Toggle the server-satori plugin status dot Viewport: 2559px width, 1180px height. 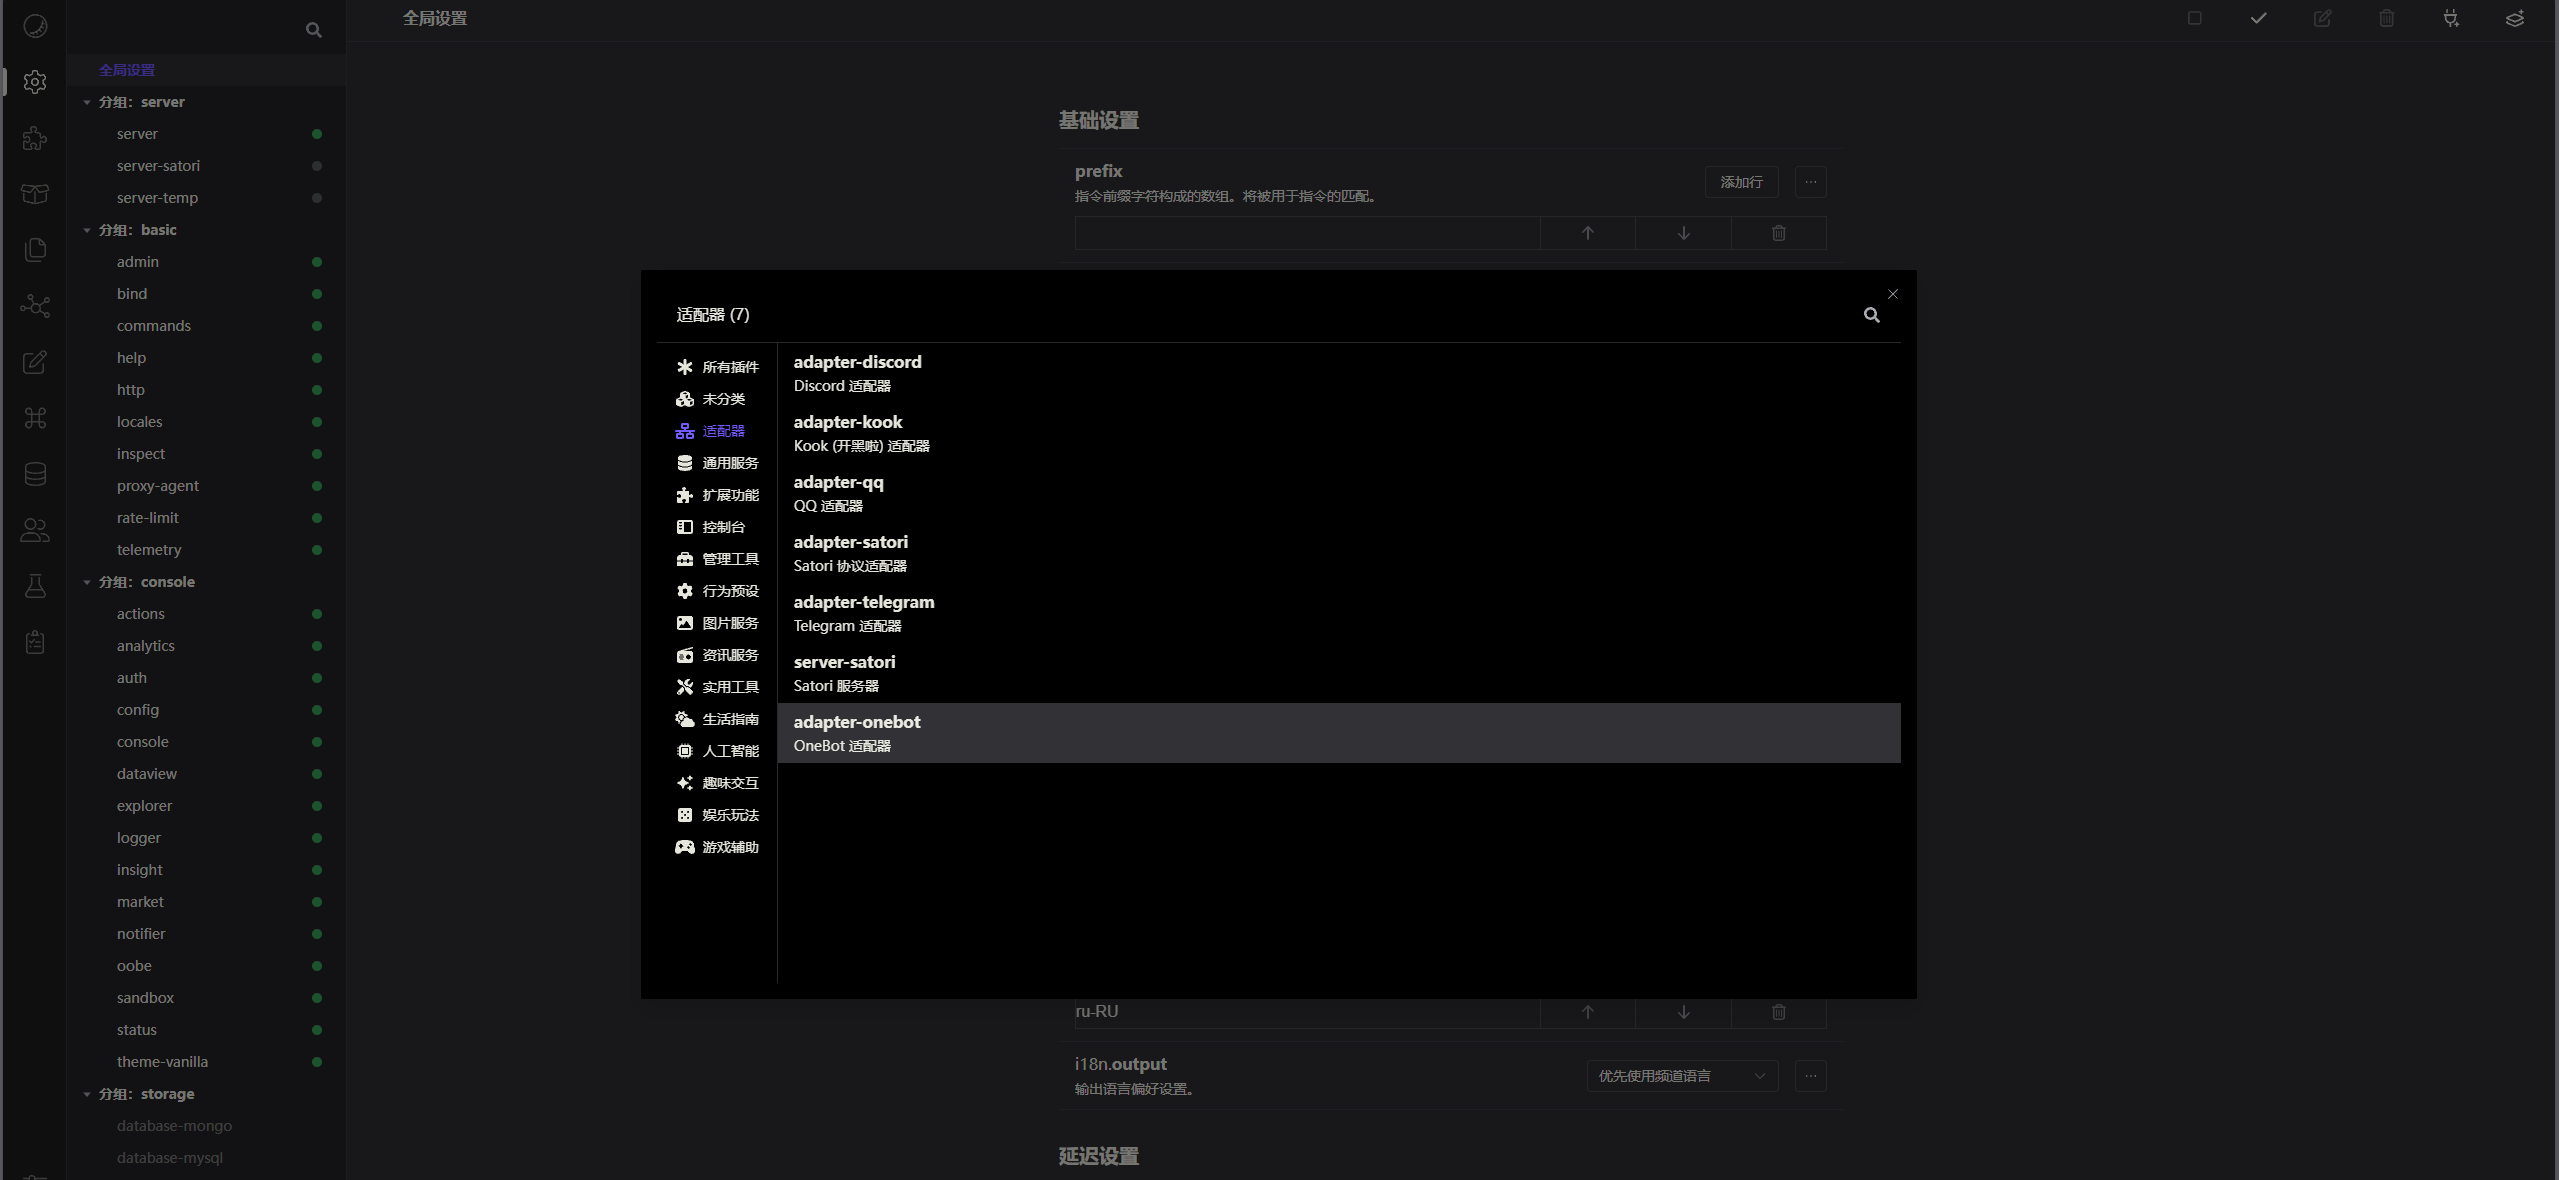point(317,166)
